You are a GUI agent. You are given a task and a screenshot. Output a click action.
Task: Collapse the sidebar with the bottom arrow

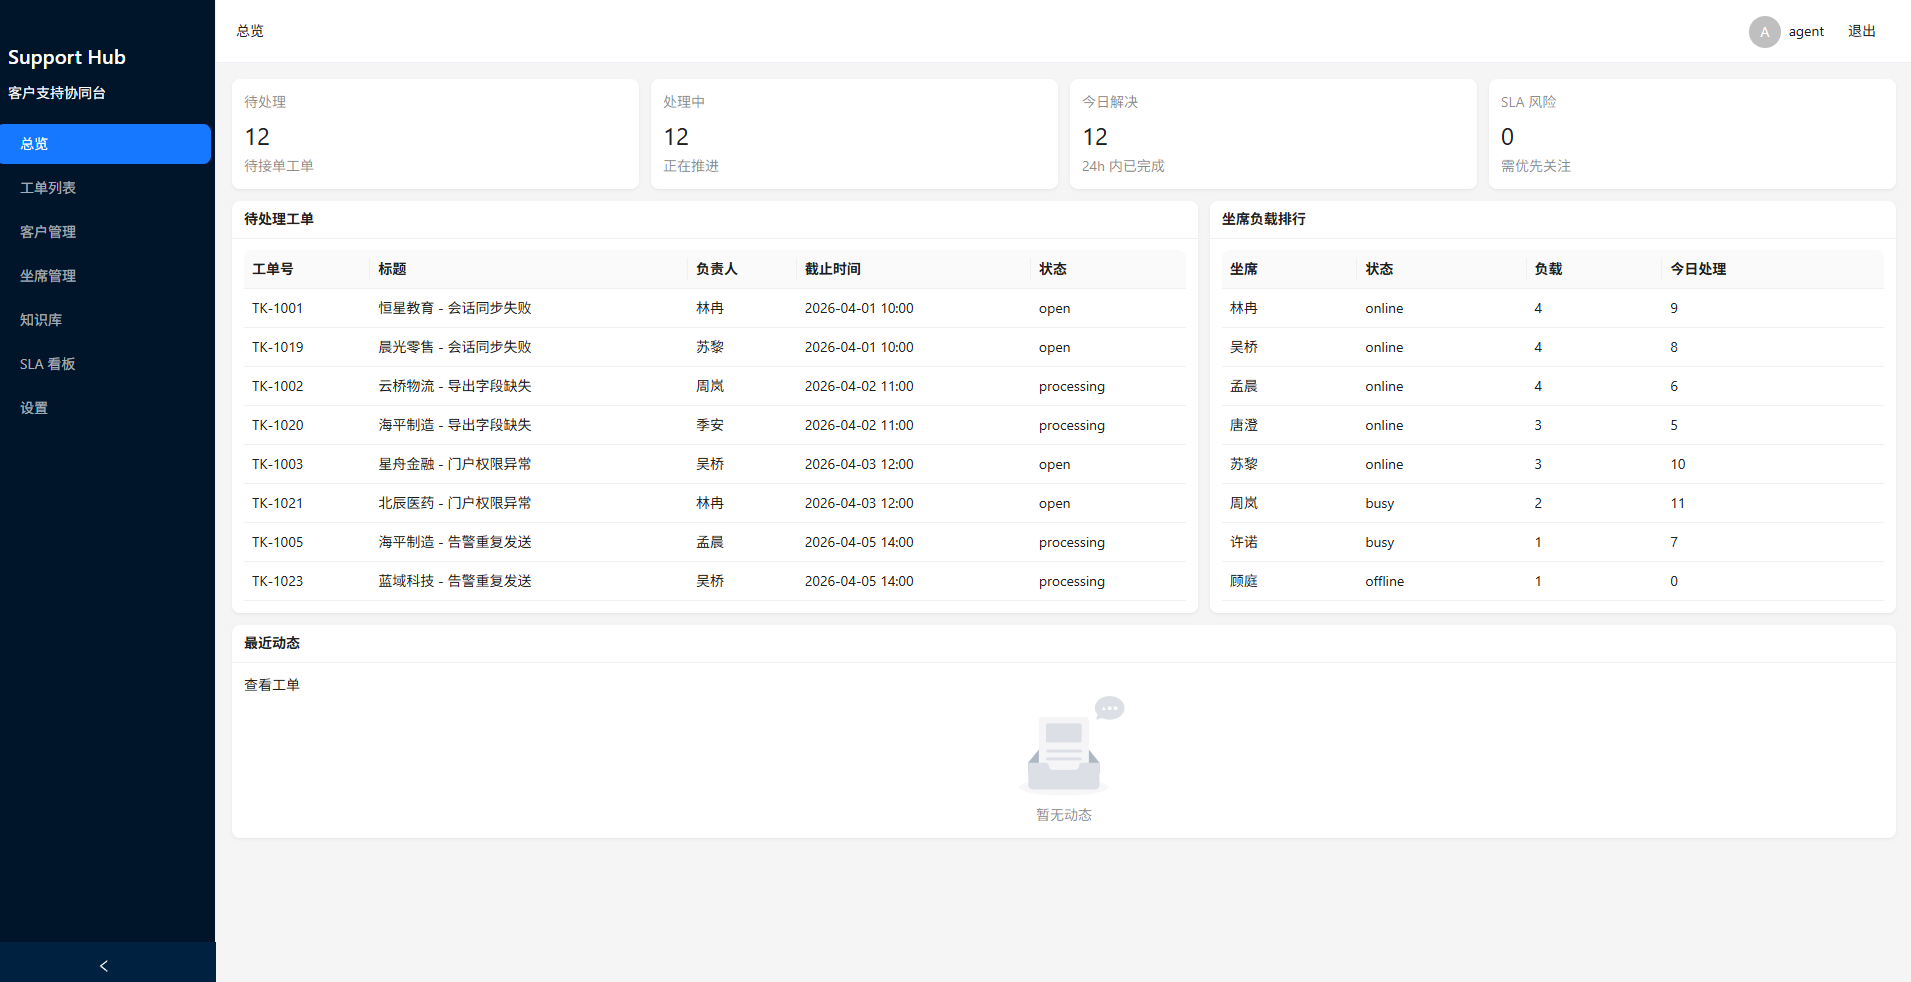[x=104, y=965]
